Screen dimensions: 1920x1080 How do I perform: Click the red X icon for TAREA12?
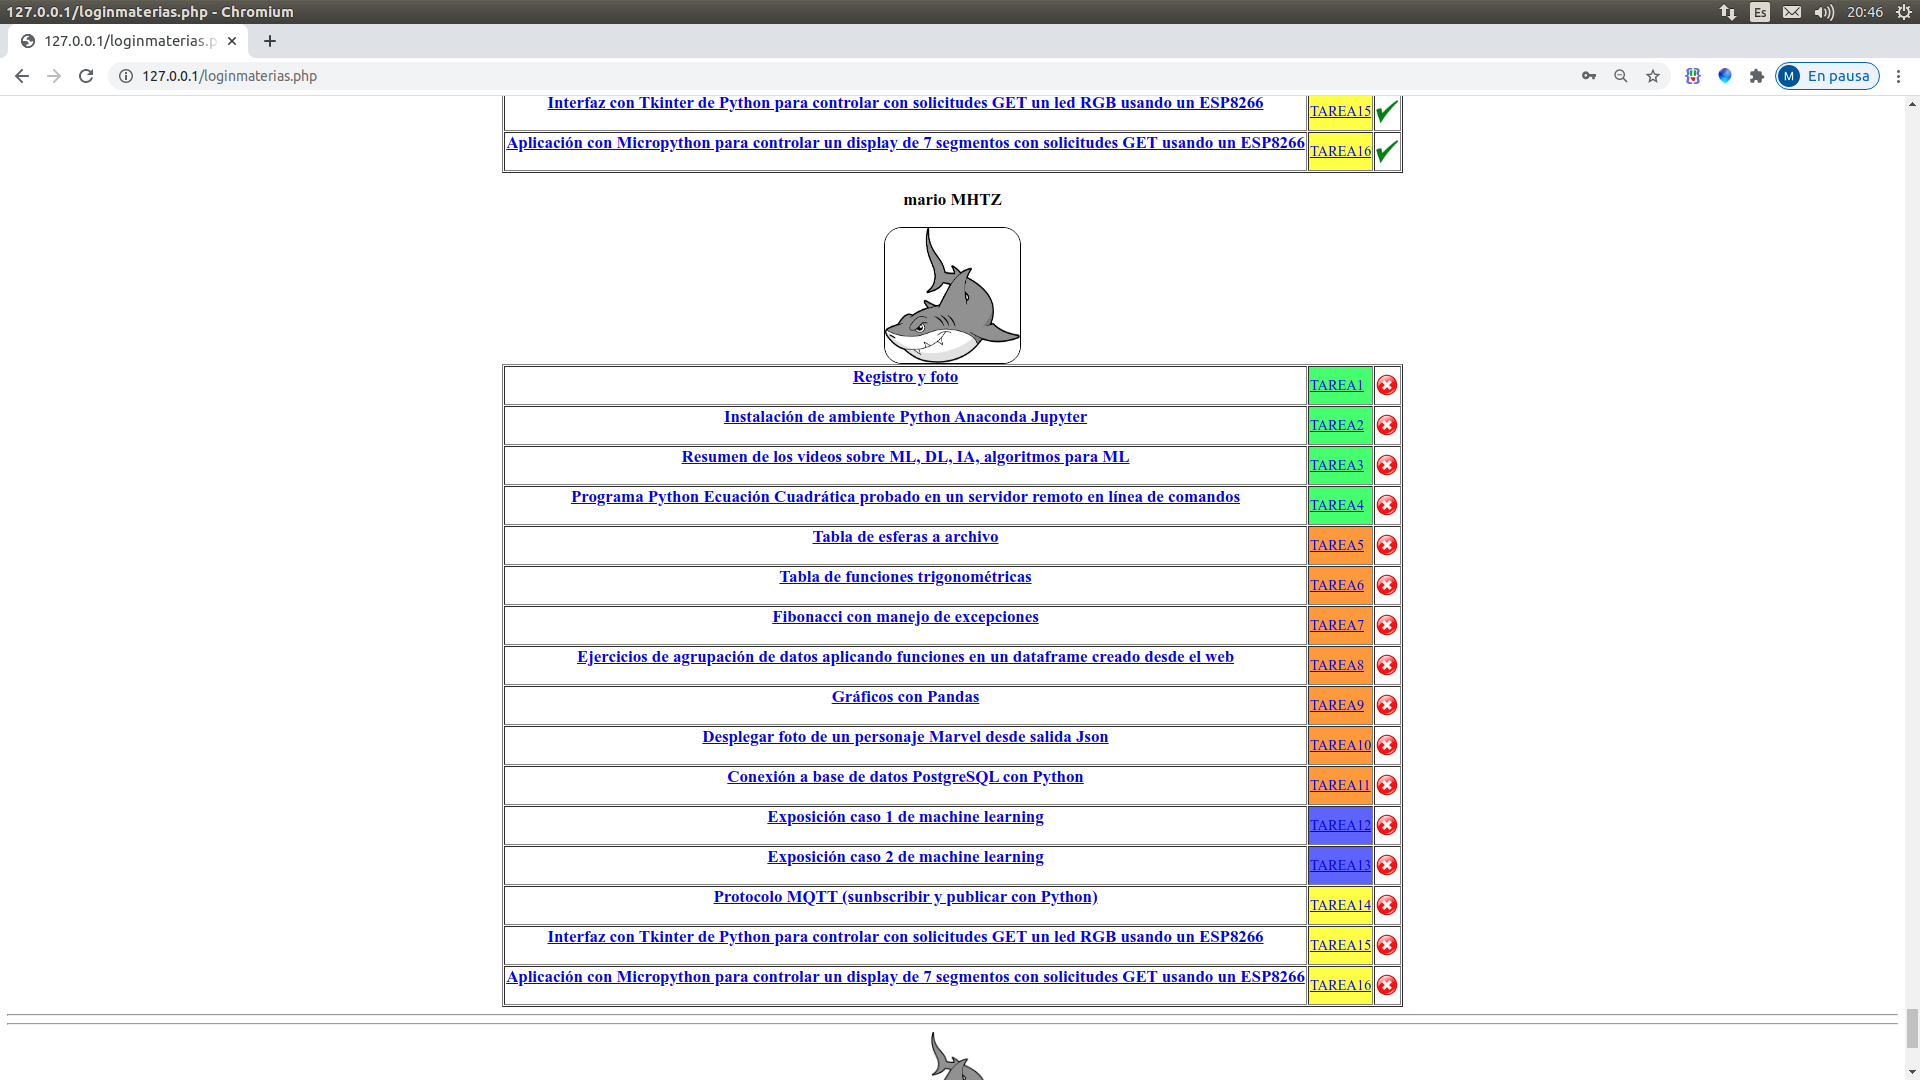[1387, 825]
